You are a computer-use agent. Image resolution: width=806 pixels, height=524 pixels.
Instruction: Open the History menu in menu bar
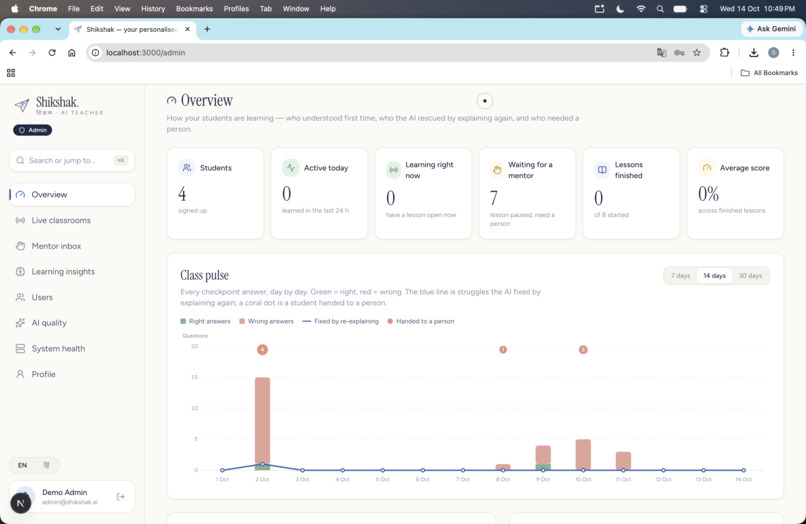[153, 9]
